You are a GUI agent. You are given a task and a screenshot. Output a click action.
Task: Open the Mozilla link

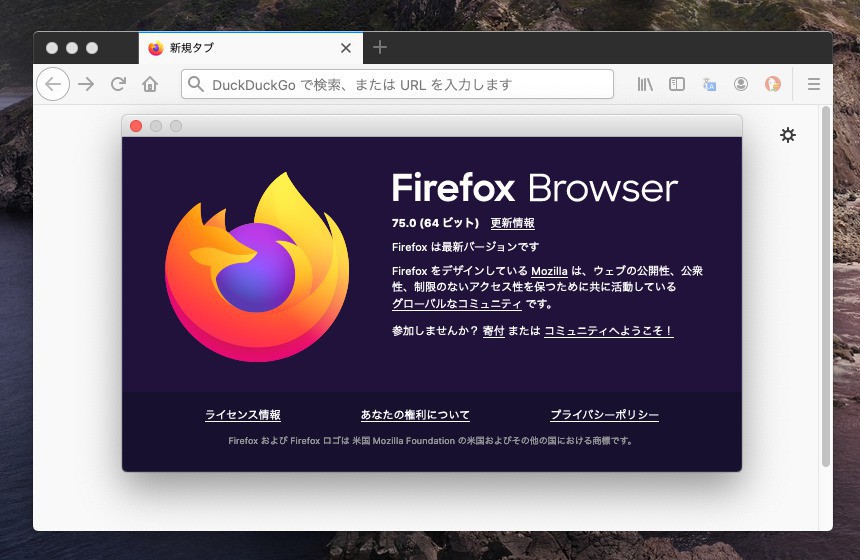pos(549,271)
